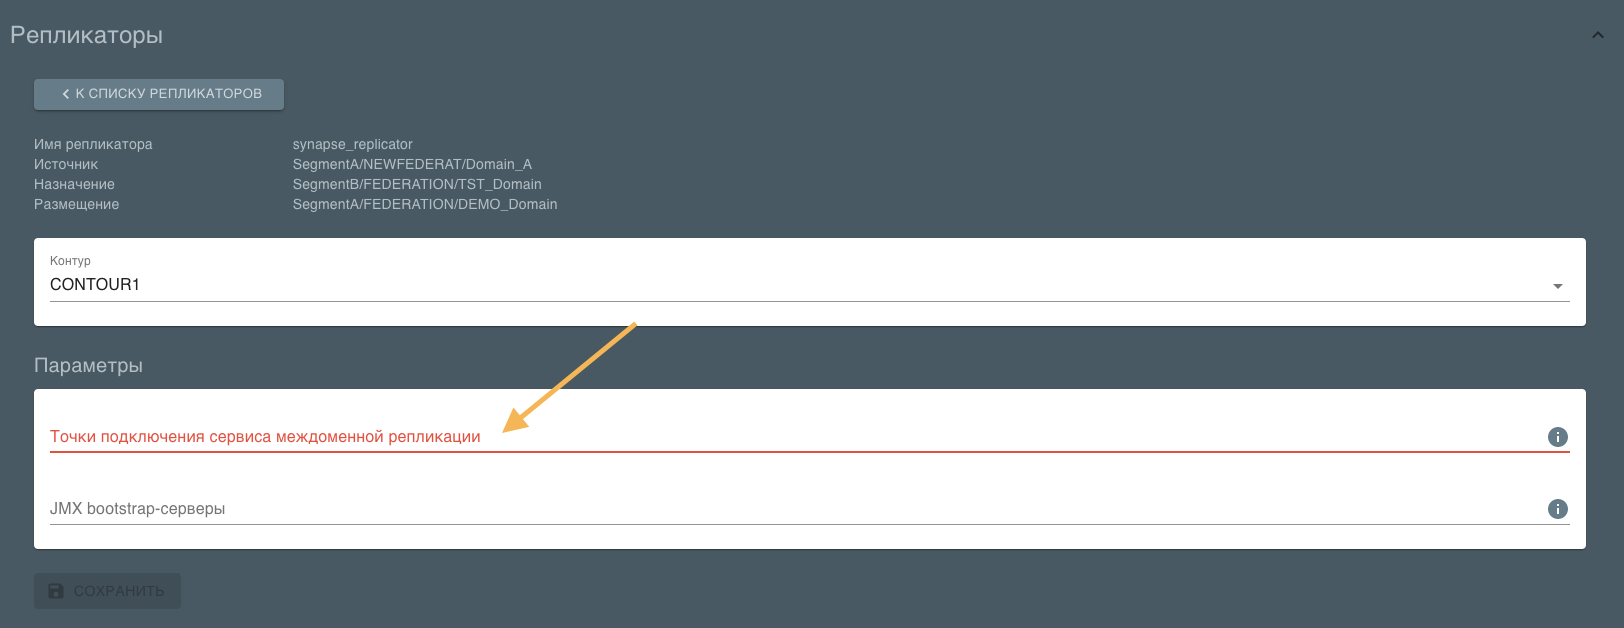Viewport: 1624px width, 628px height.
Task: Show info icon for JMX bootstrap-серверы
Action: (1557, 509)
